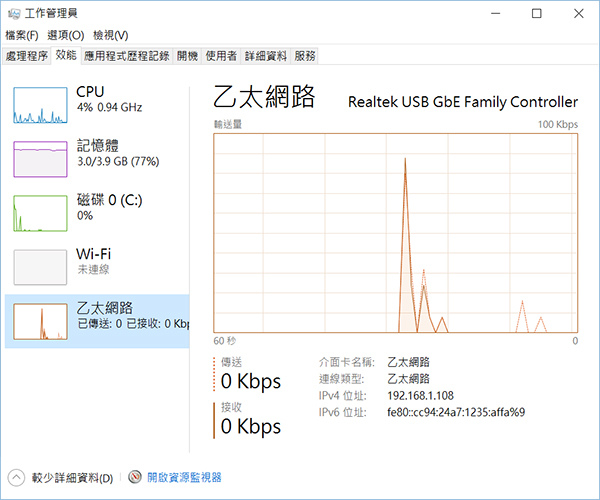
Task: Select the 乙太網路 sidebar graph thumbnail
Action: [x=40, y=320]
